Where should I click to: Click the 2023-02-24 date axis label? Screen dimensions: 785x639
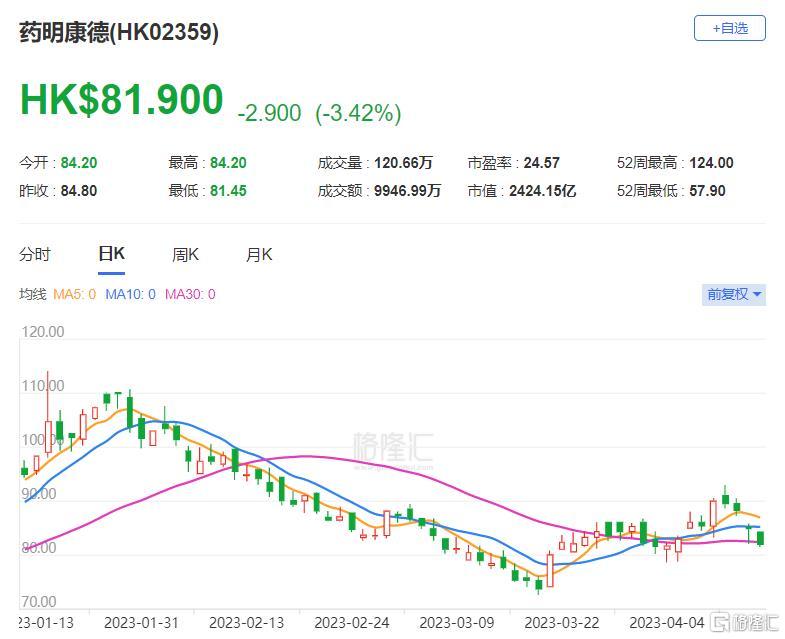click(351, 622)
